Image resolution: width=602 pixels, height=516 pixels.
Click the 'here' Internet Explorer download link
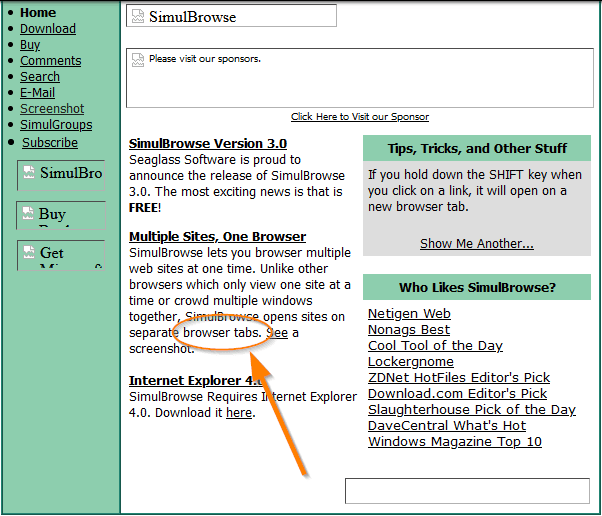point(239,413)
